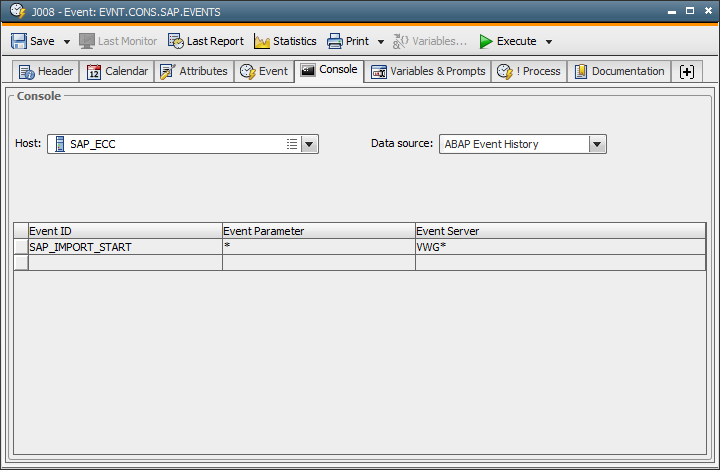Select the SAP_IMPORT_START cell
The height and width of the screenshot is (470, 720).
[x=125, y=247]
